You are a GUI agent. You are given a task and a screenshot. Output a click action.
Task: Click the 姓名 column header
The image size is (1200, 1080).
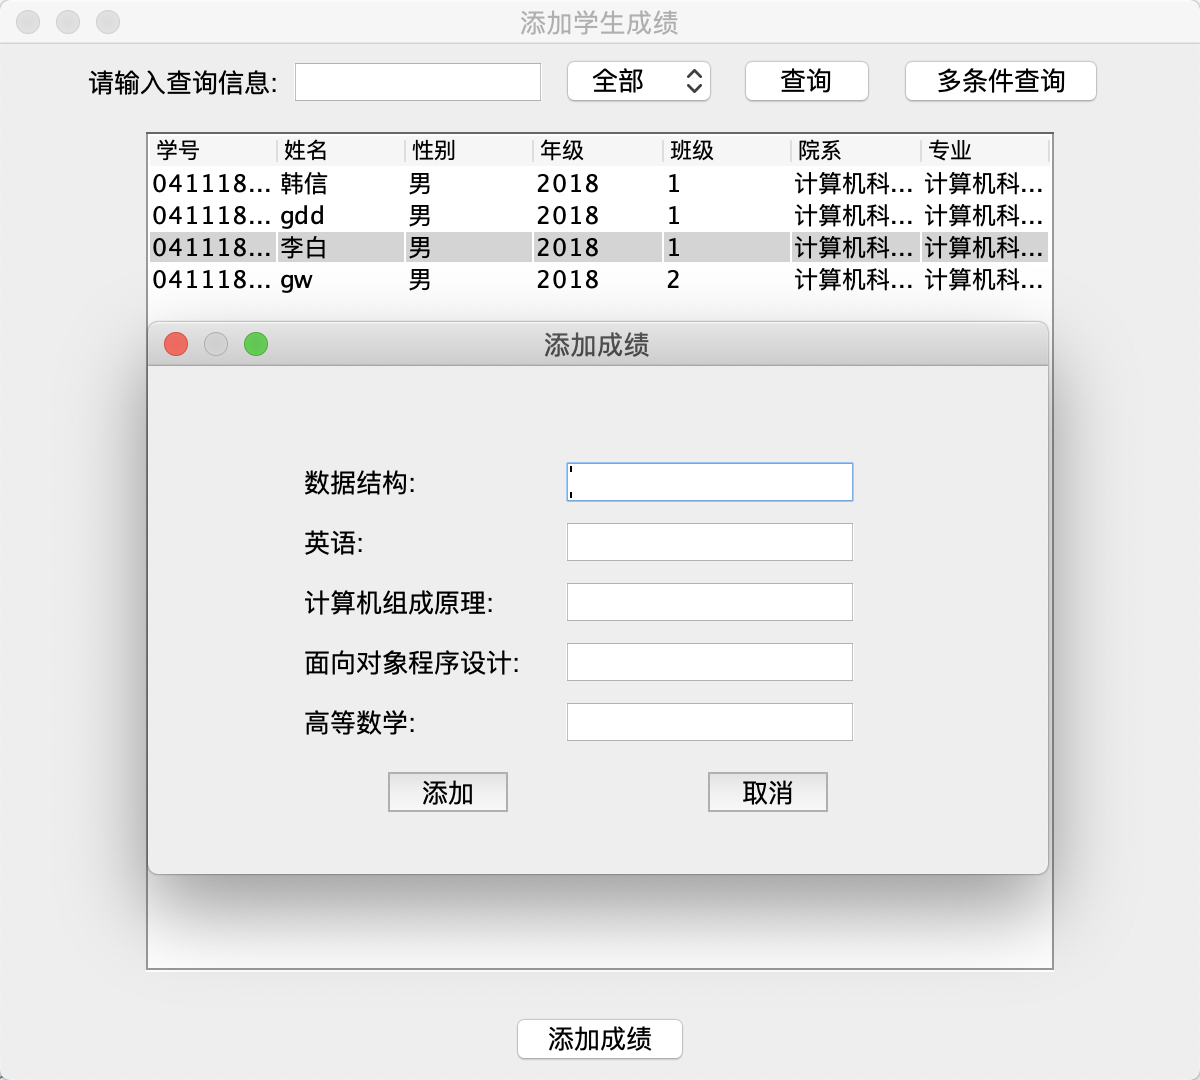[x=305, y=150]
